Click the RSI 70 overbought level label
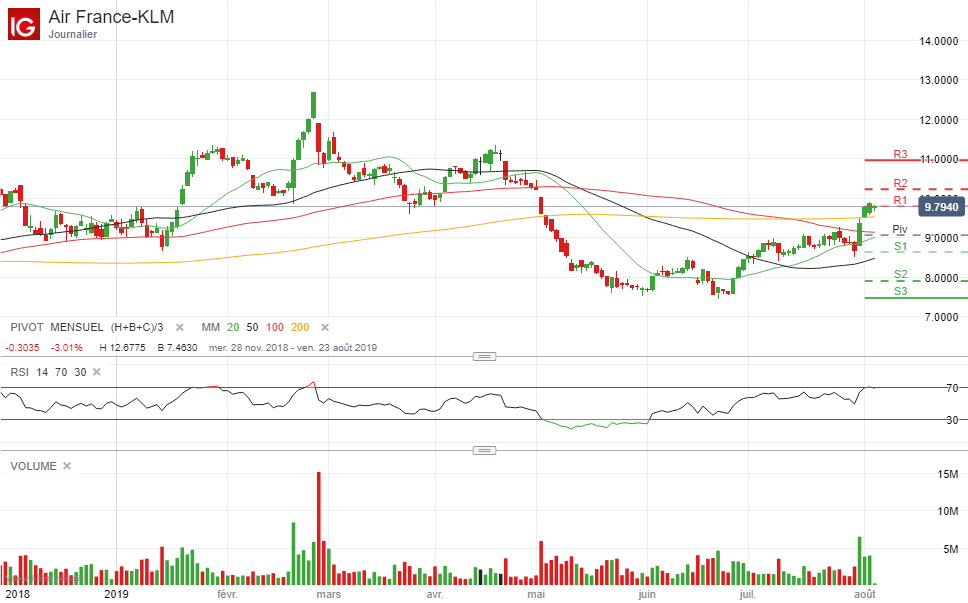Image resolution: width=968 pixels, height=603 pixels. (x=952, y=388)
